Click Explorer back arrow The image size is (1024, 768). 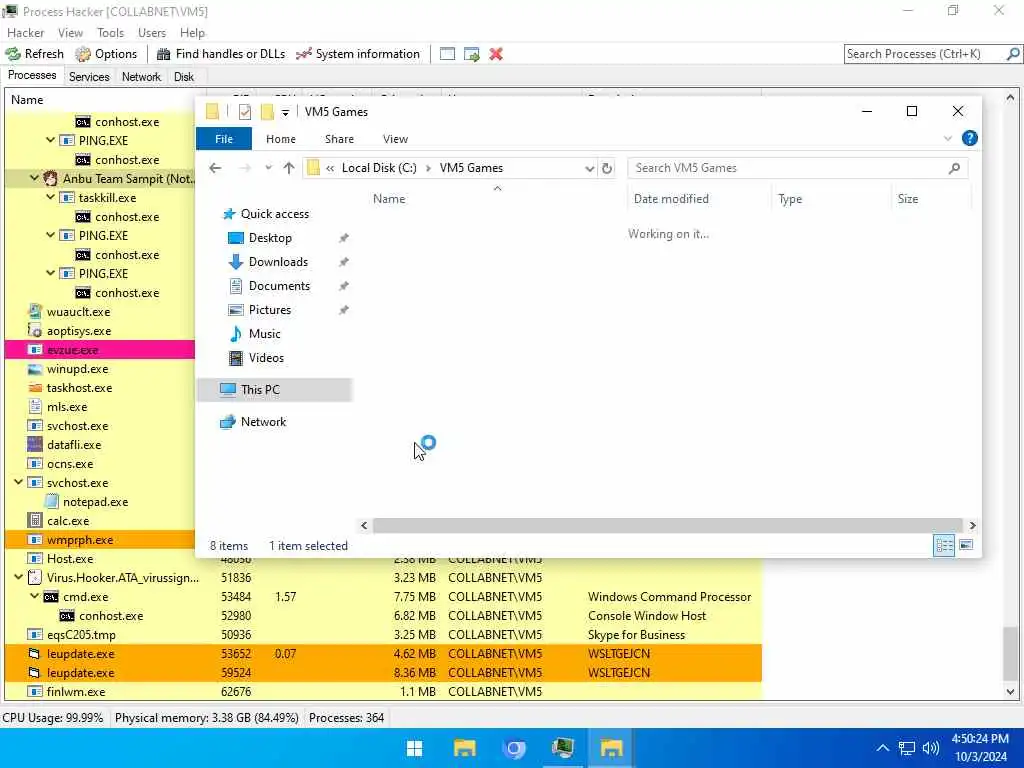(x=215, y=168)
